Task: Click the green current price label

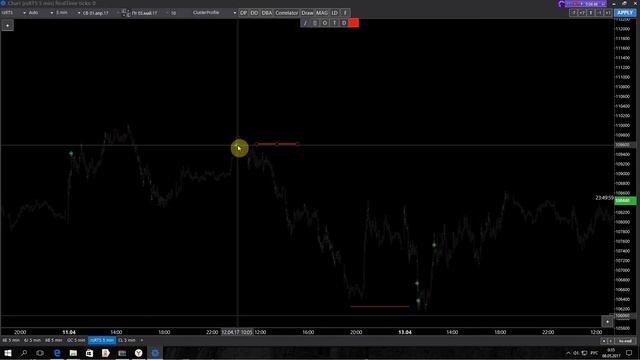Action: [625, 200]
